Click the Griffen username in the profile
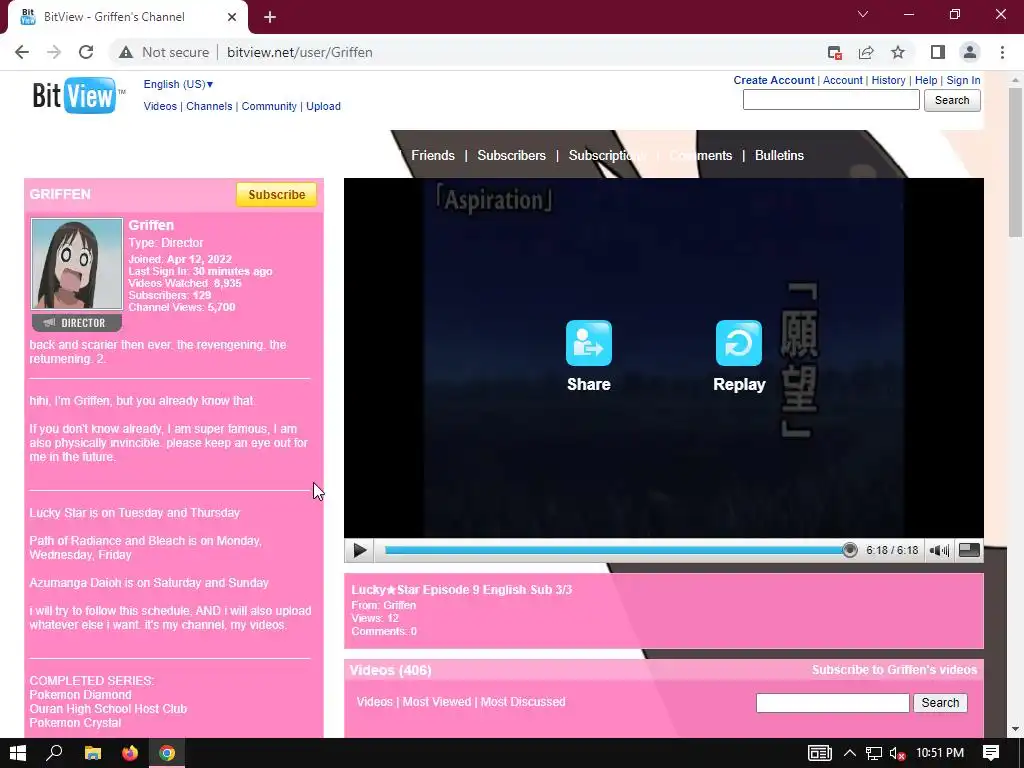 pyautogui.click(x=151, y=225)
